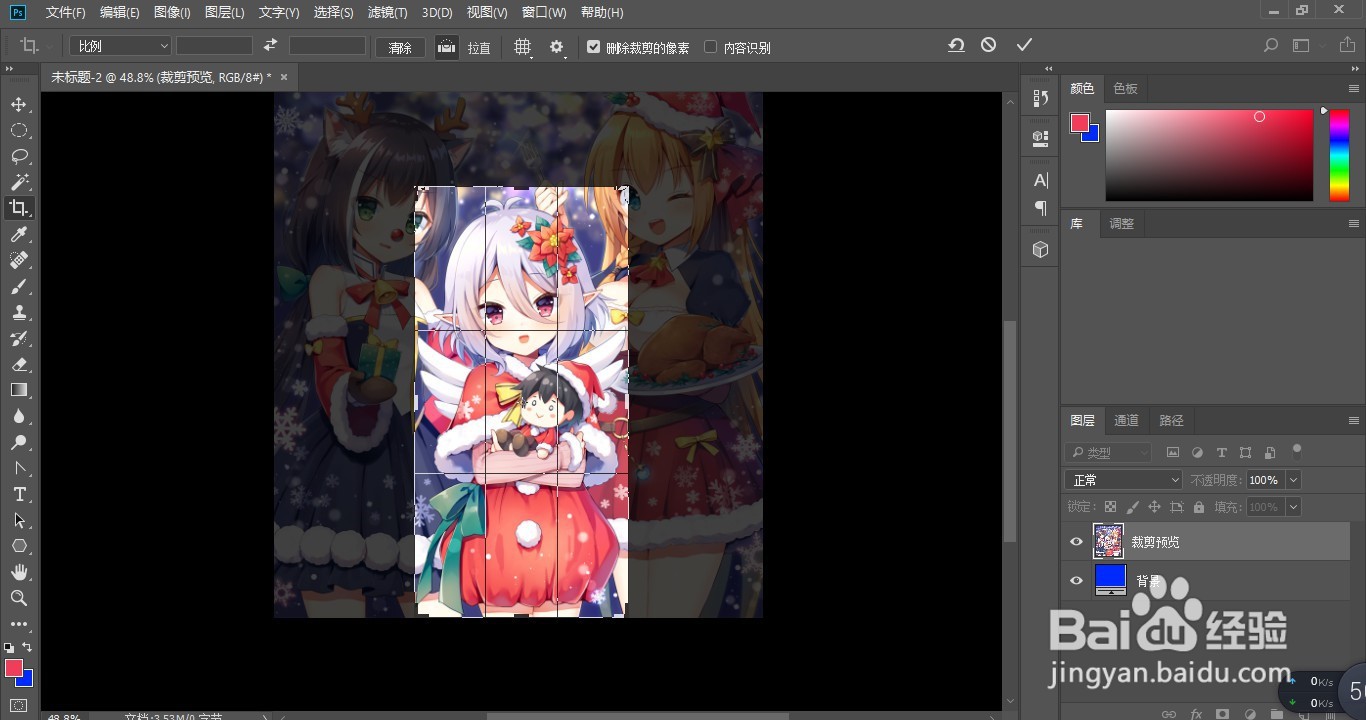
Task: Hide the 裁剪预览 layer
Action: [1076, 542]
